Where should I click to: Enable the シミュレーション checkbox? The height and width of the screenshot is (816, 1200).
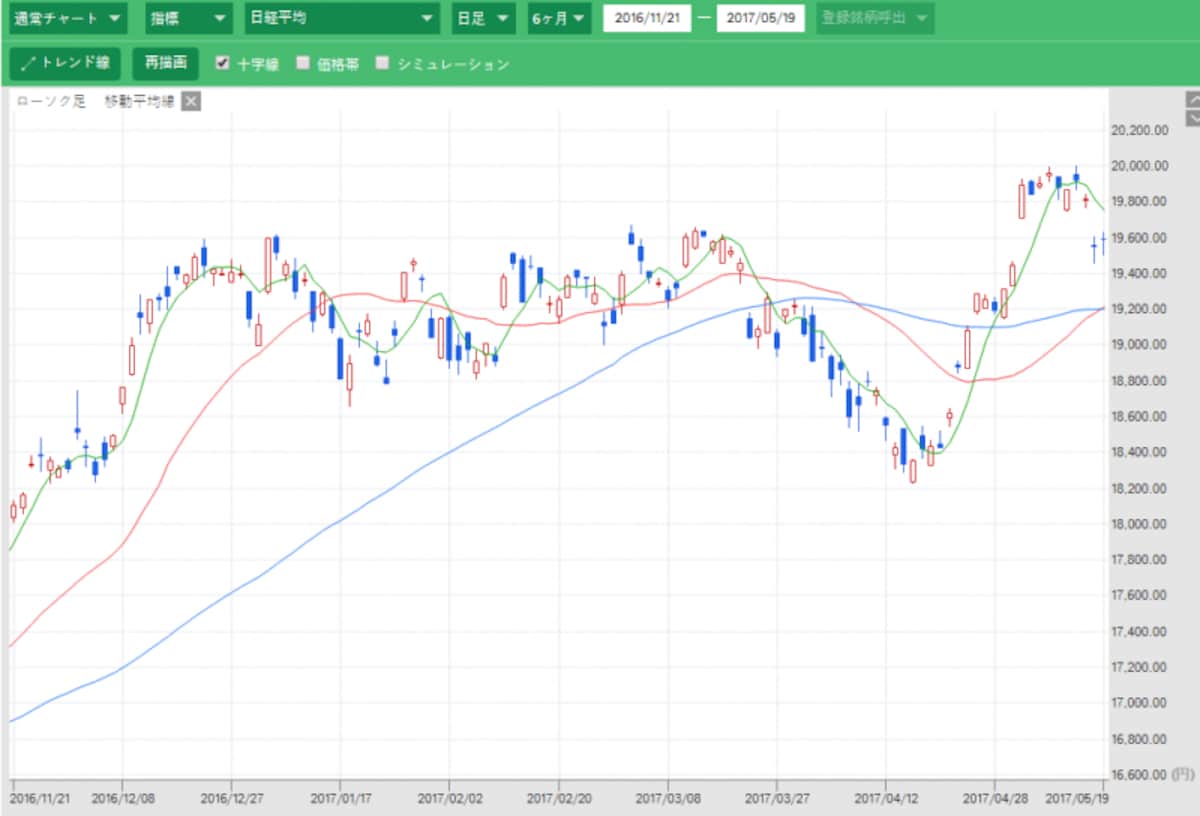pos(382,63)
